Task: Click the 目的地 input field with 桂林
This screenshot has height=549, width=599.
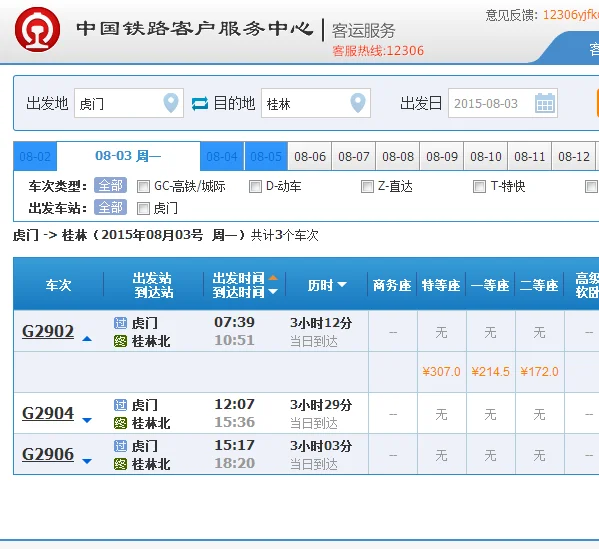Action: click(x=316, y=103)
